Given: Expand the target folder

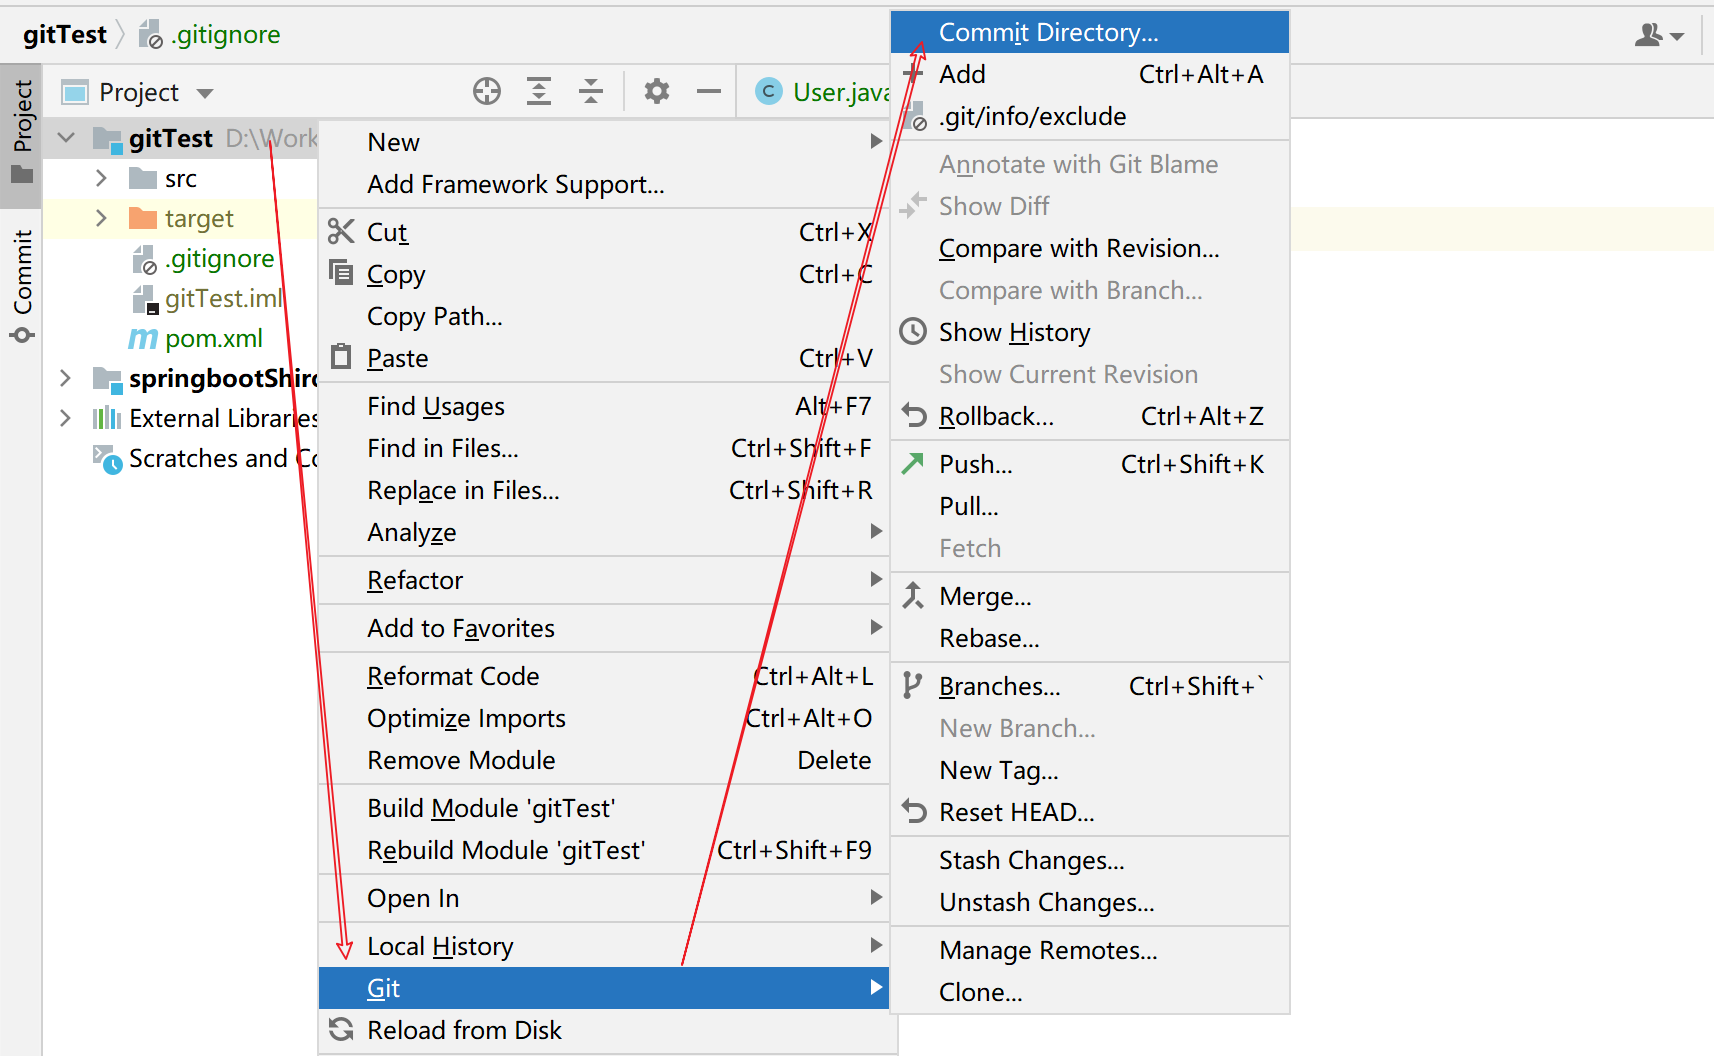Looking at the screenshot, I should coord(101,219).
